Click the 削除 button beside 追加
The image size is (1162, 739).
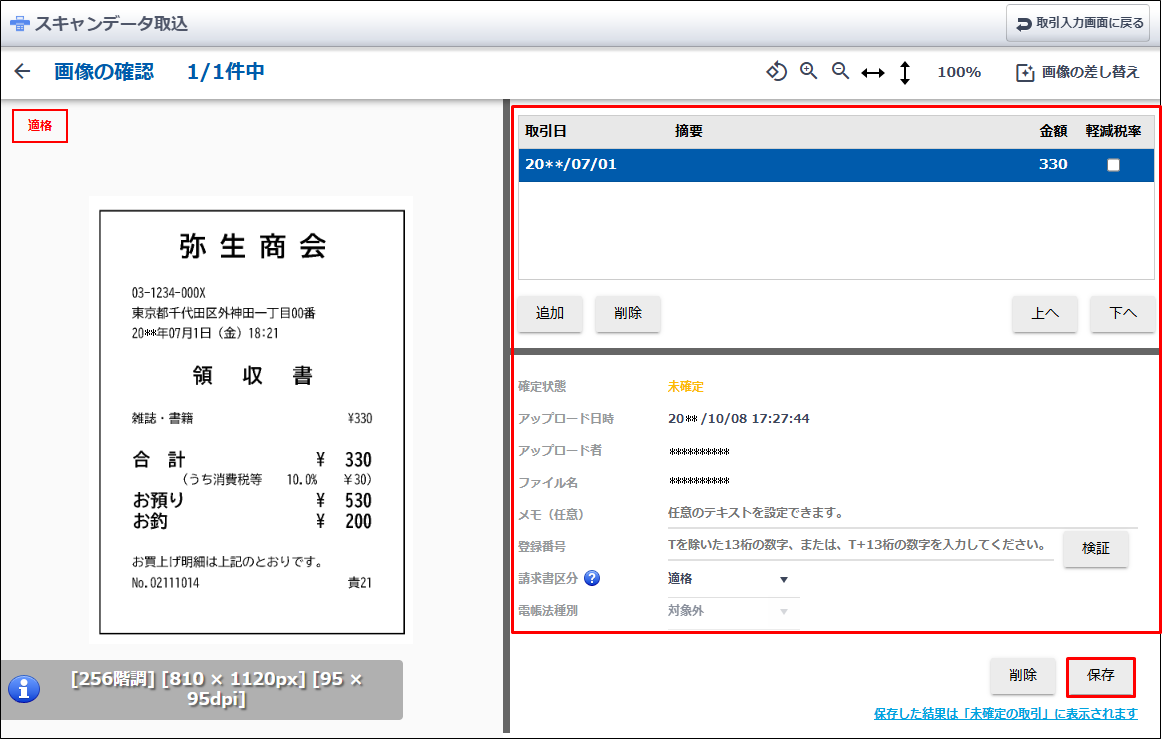tap(628, 314)
